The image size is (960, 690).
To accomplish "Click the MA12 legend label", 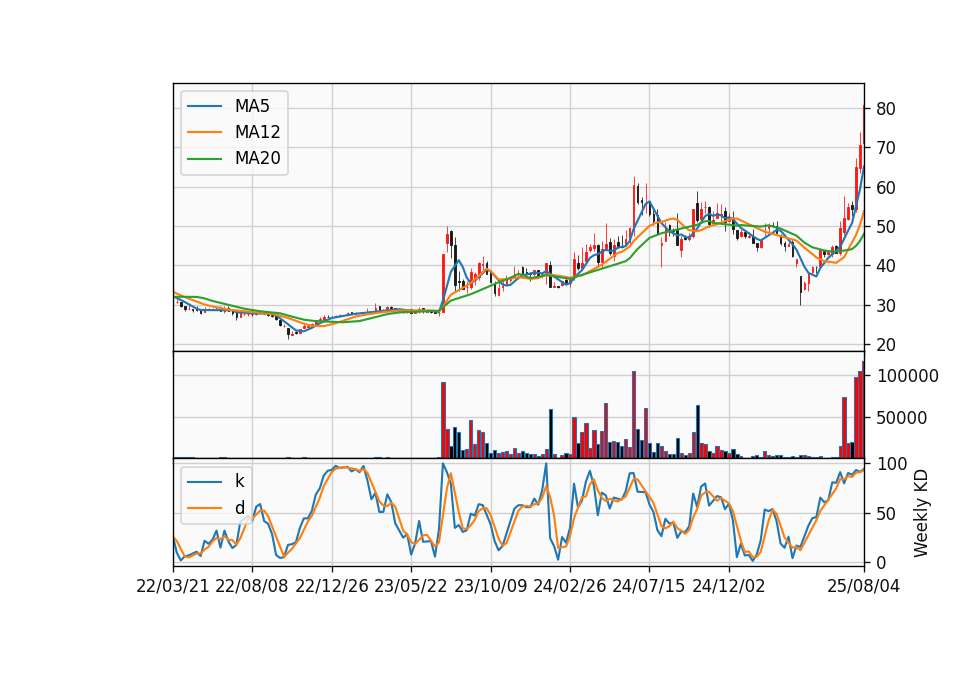I will point(257,132).
